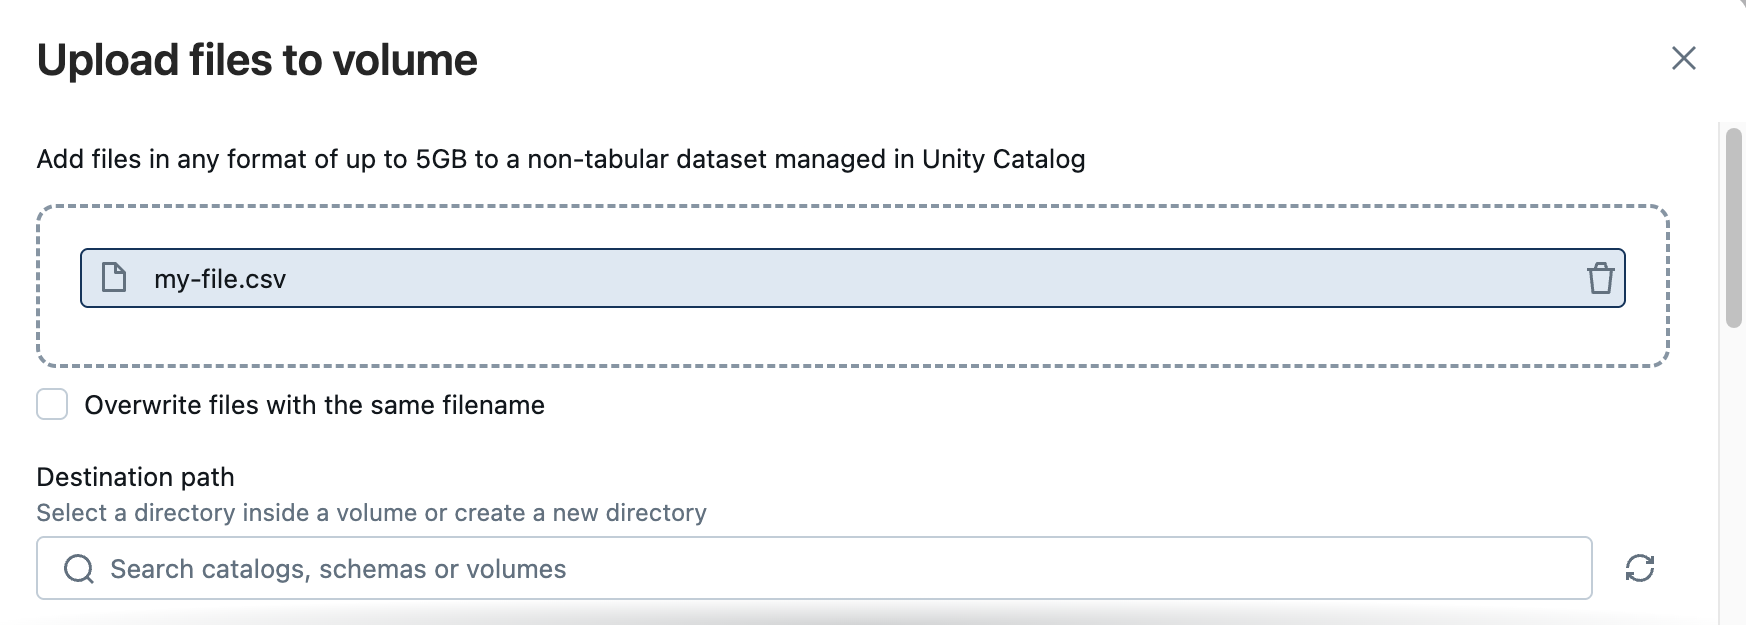Close the Upload files to volume dialog
The height and width of the screenshot is (636, 1746).
(x=1684, y=59)
